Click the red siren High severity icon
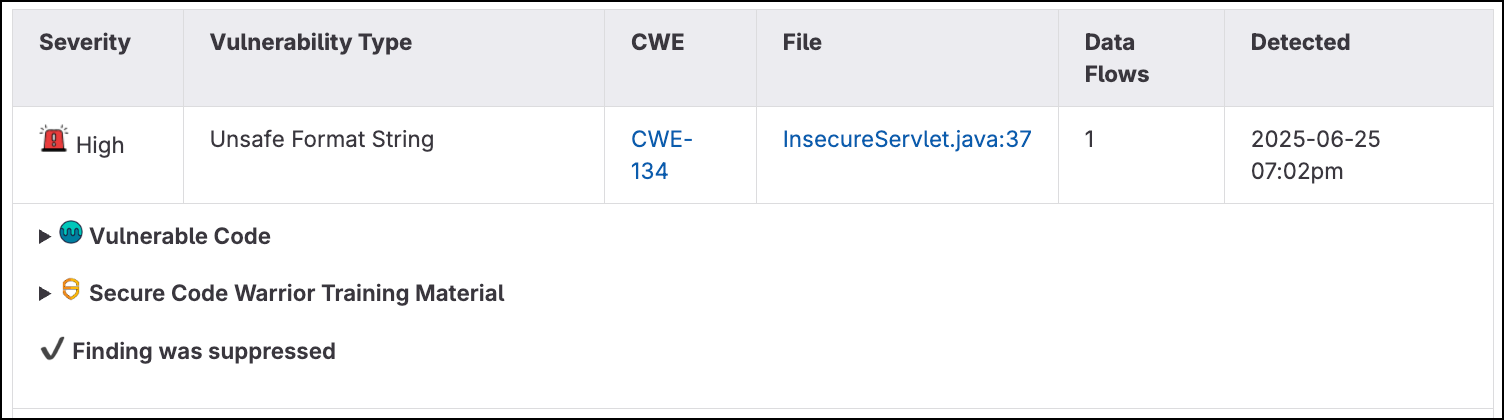This screenshot has height=420, width=1504. click(x=53, y=139)
